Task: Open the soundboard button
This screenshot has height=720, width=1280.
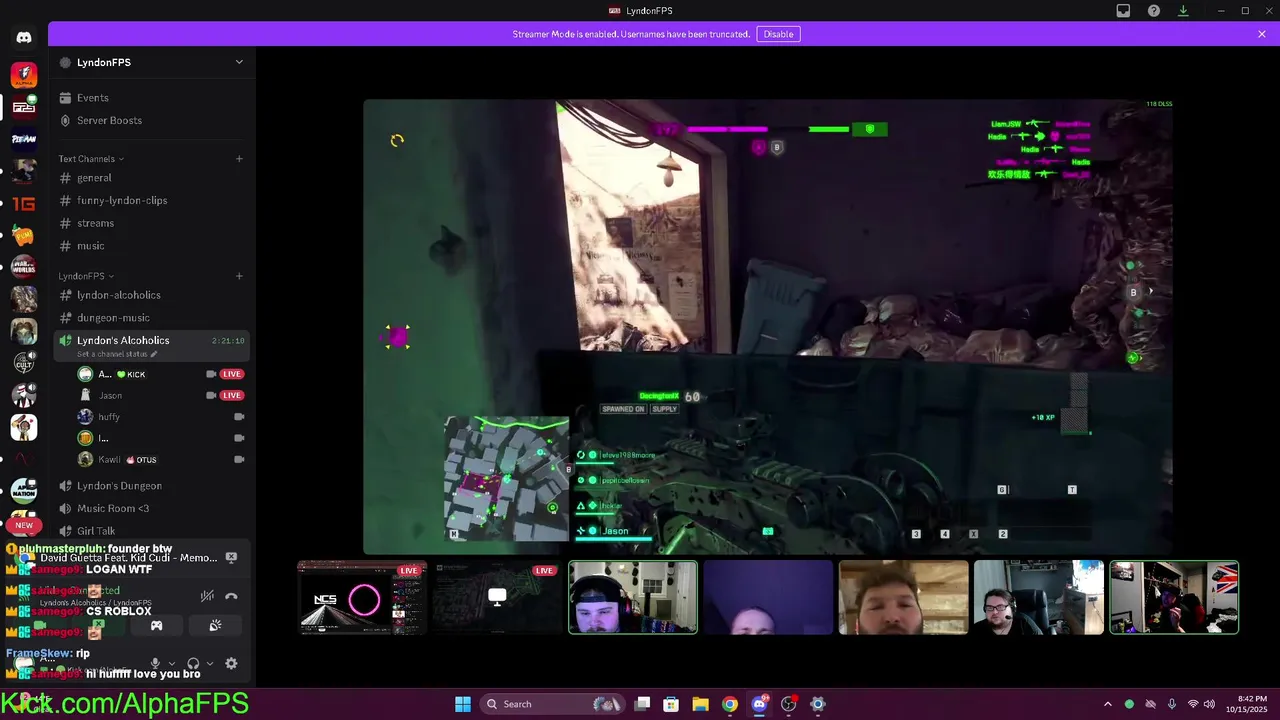Action: tap(215, 626)
